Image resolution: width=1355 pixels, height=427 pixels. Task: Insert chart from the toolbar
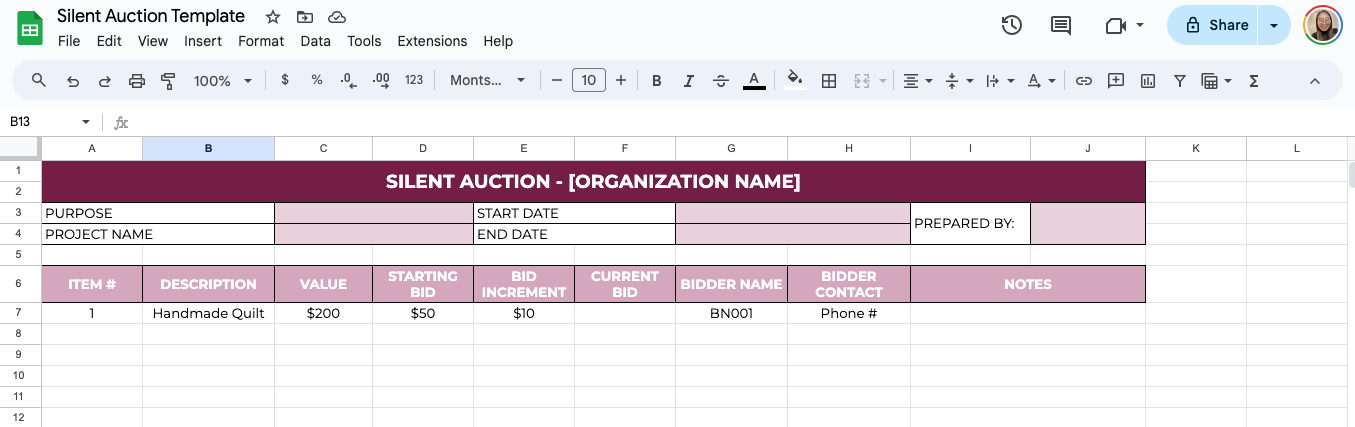point(1148,81)
